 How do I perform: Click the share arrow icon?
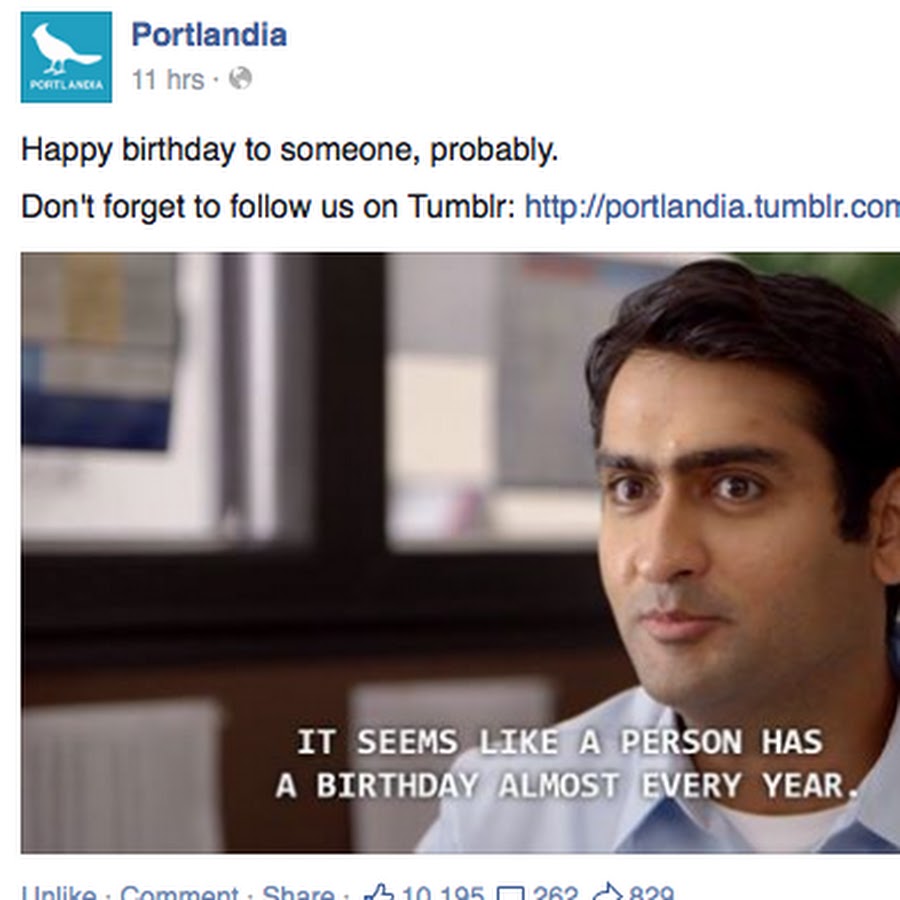point(609,892)
